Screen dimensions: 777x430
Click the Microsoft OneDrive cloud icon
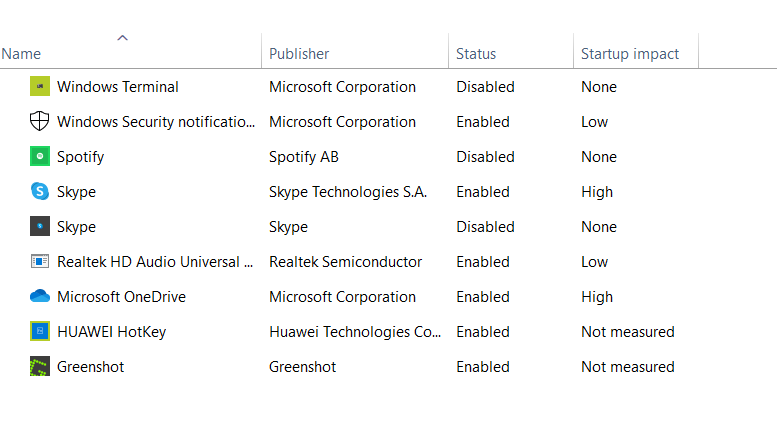coord(40,296)
